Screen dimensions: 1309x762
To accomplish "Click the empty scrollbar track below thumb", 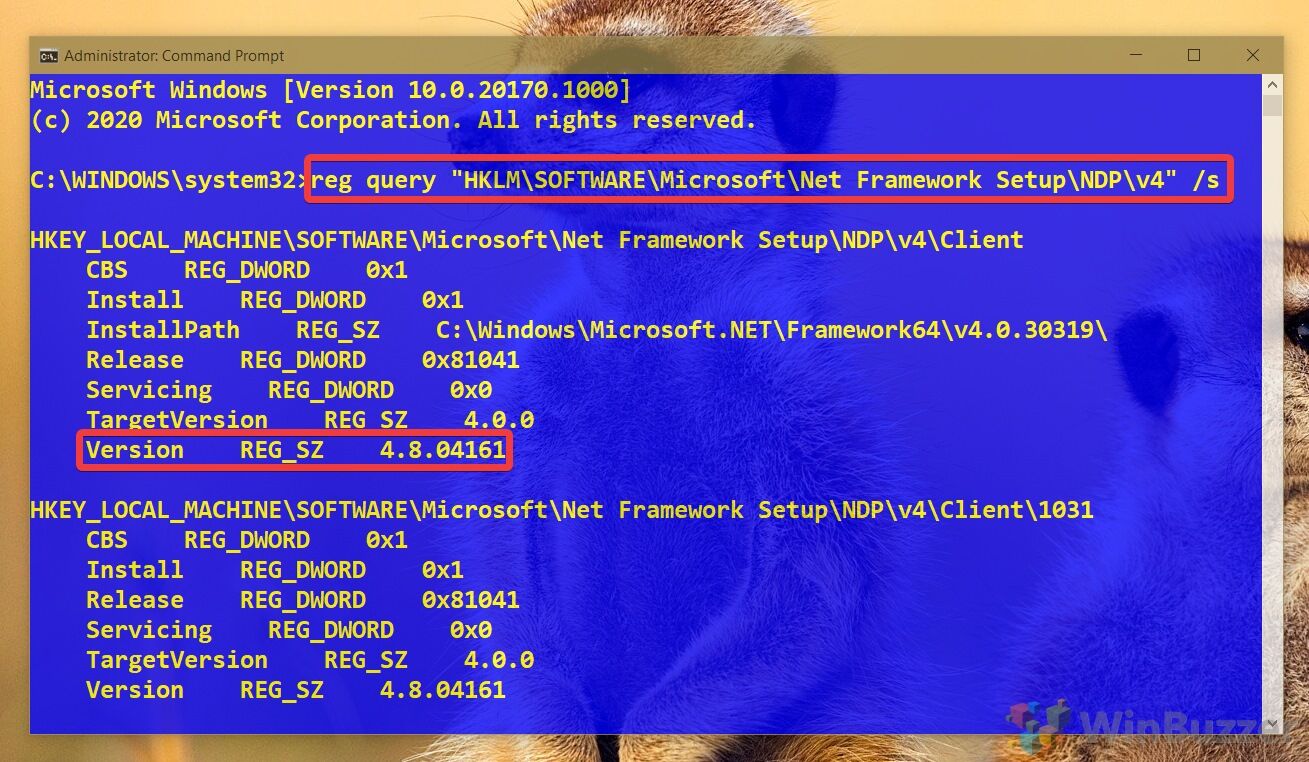I will [1272, 415].
